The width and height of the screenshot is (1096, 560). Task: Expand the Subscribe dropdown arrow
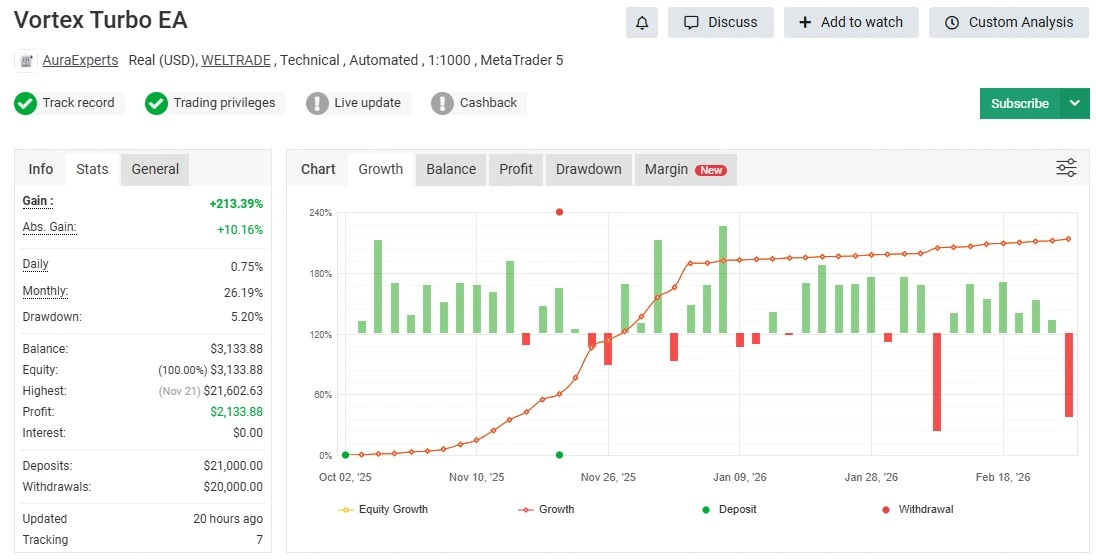tap(1075, 103)
